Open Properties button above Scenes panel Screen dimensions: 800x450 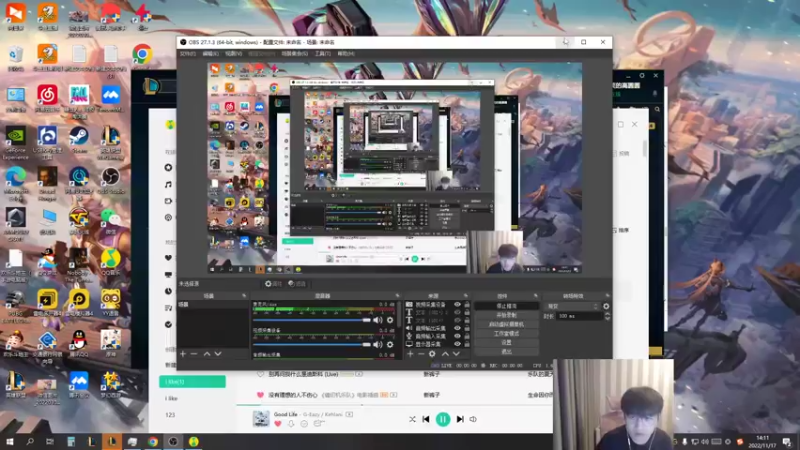click(273, 284)
